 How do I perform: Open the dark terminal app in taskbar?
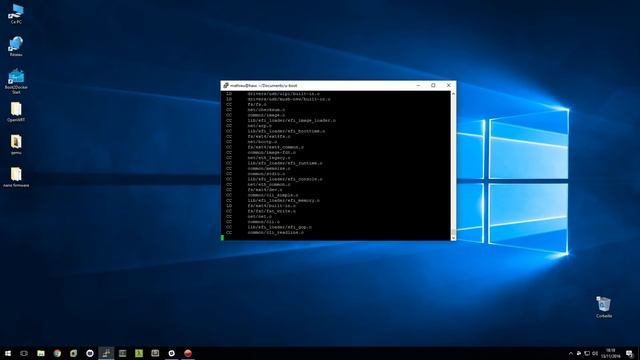tap(122, 353)
